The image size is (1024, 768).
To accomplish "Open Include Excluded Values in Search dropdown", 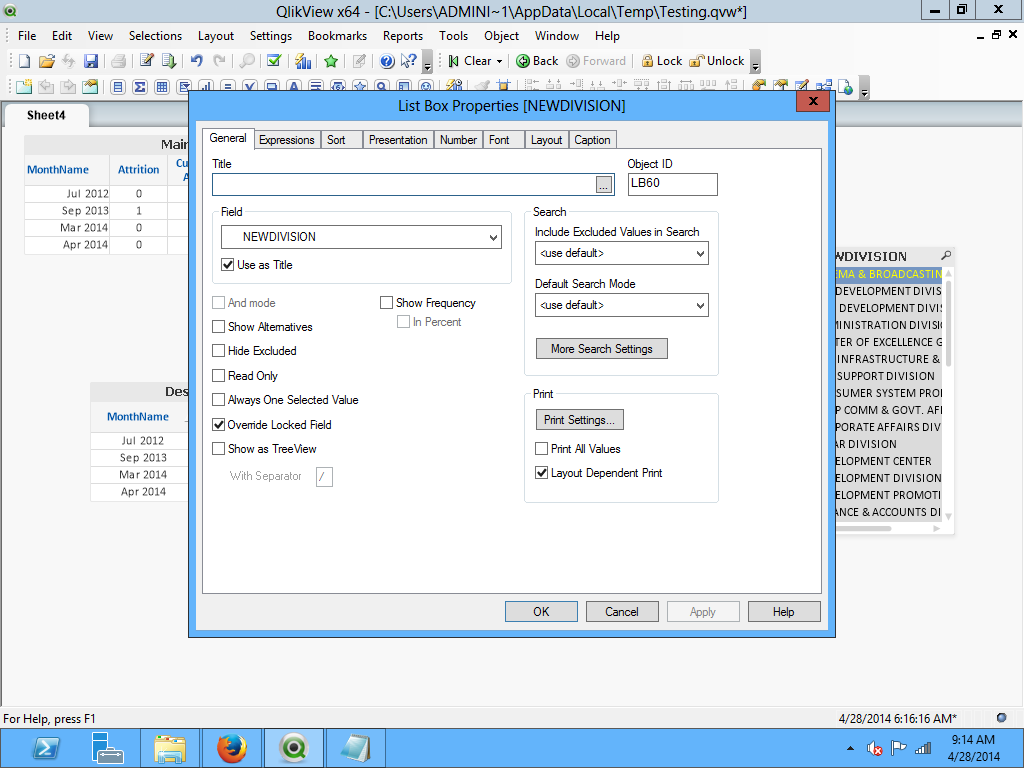I will 698,254.
